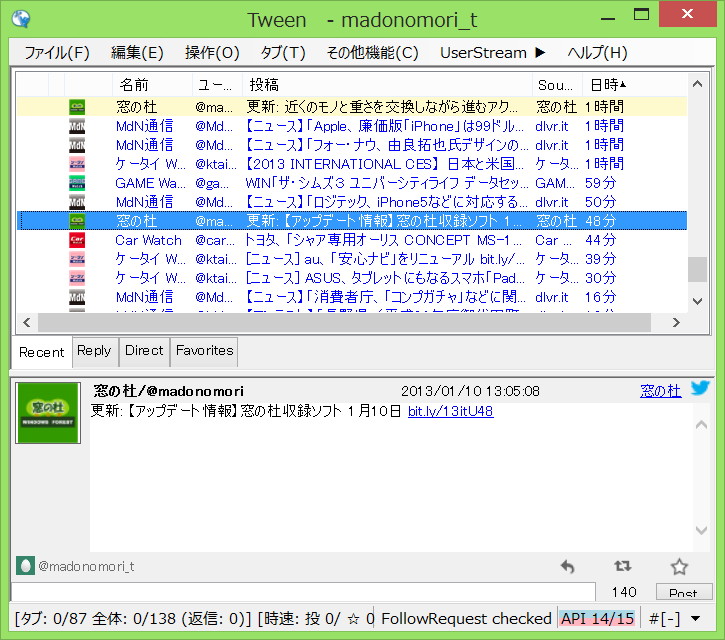Screen dimensions: 725x640
Task: Click the tweet detail scroll up arrow
Action: coord(701,425)
